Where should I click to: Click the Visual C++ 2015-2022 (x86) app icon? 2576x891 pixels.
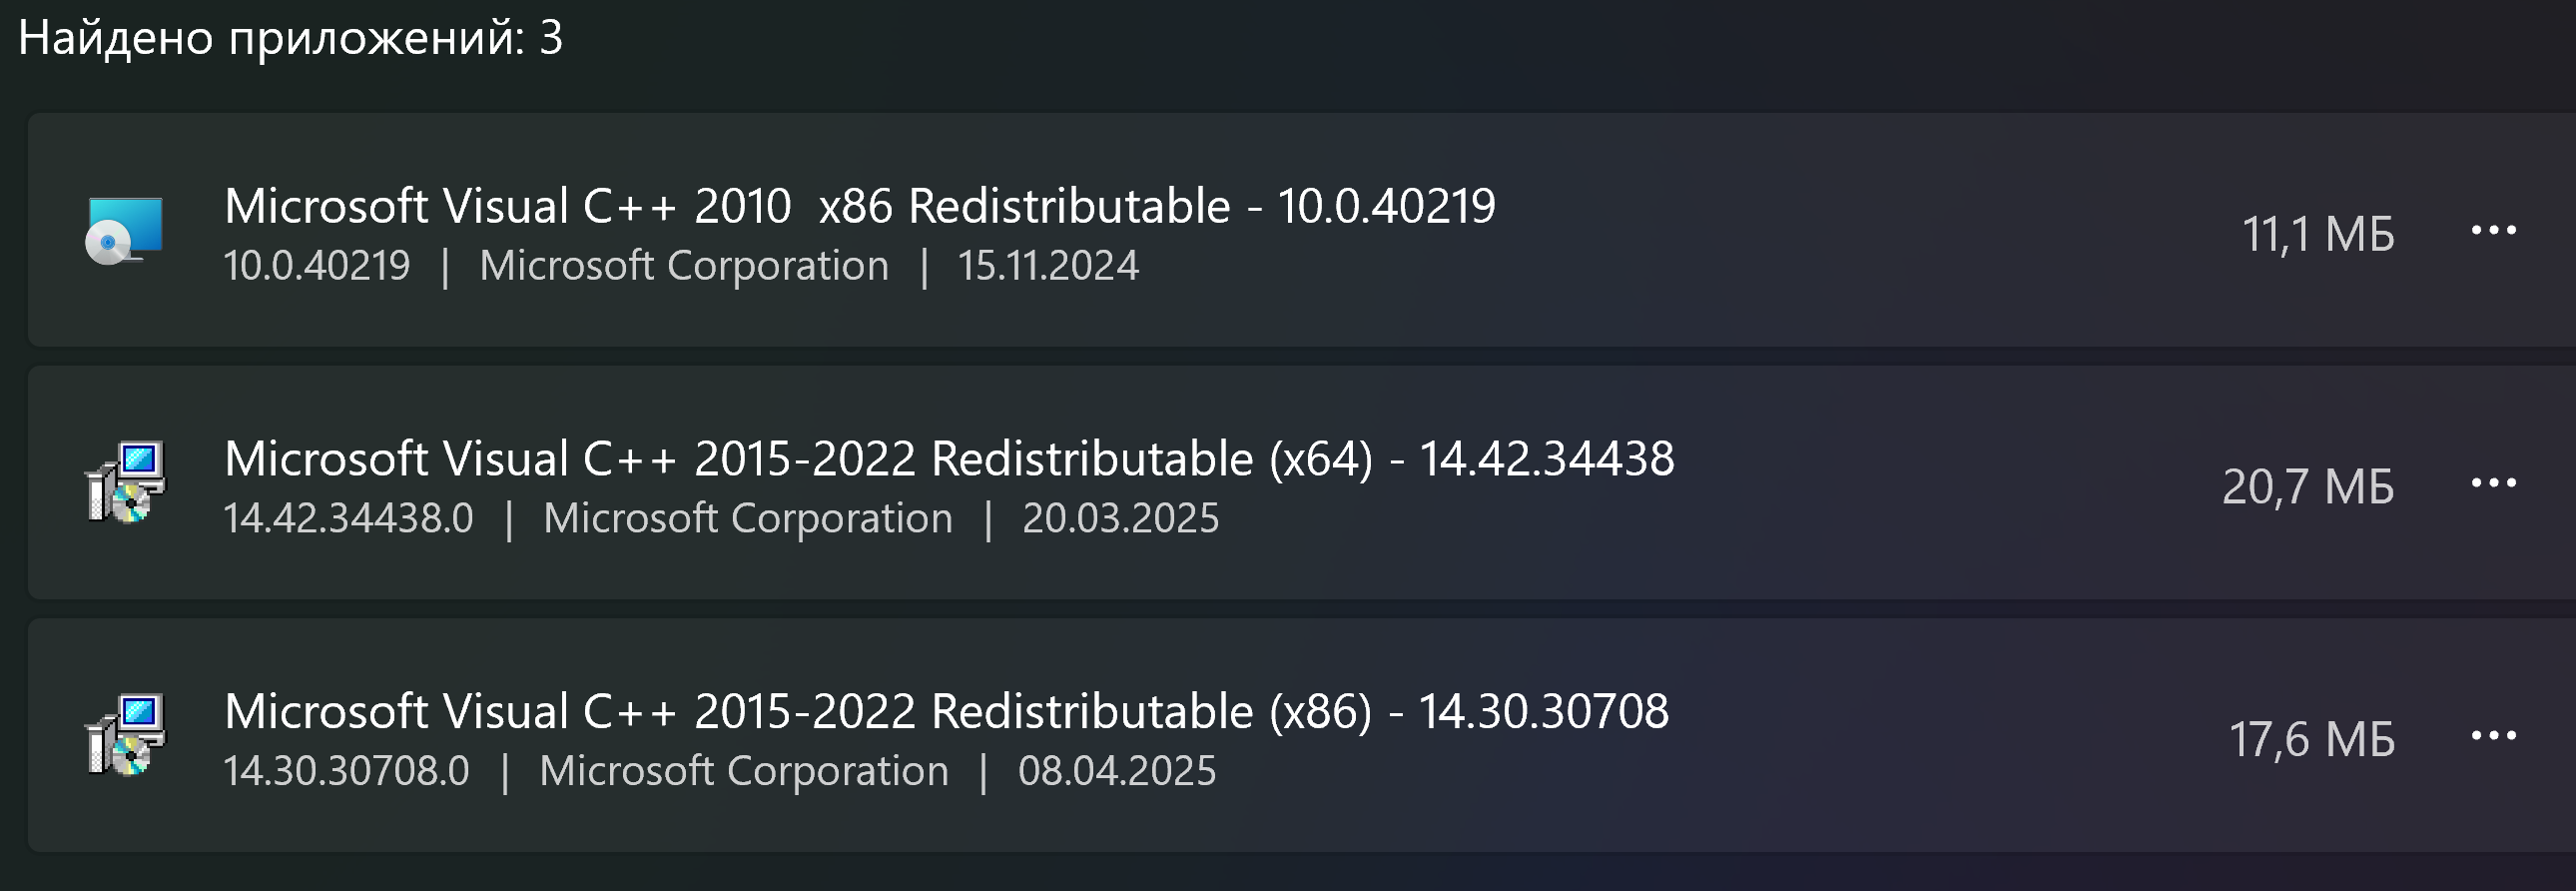[x=125, y=736]
